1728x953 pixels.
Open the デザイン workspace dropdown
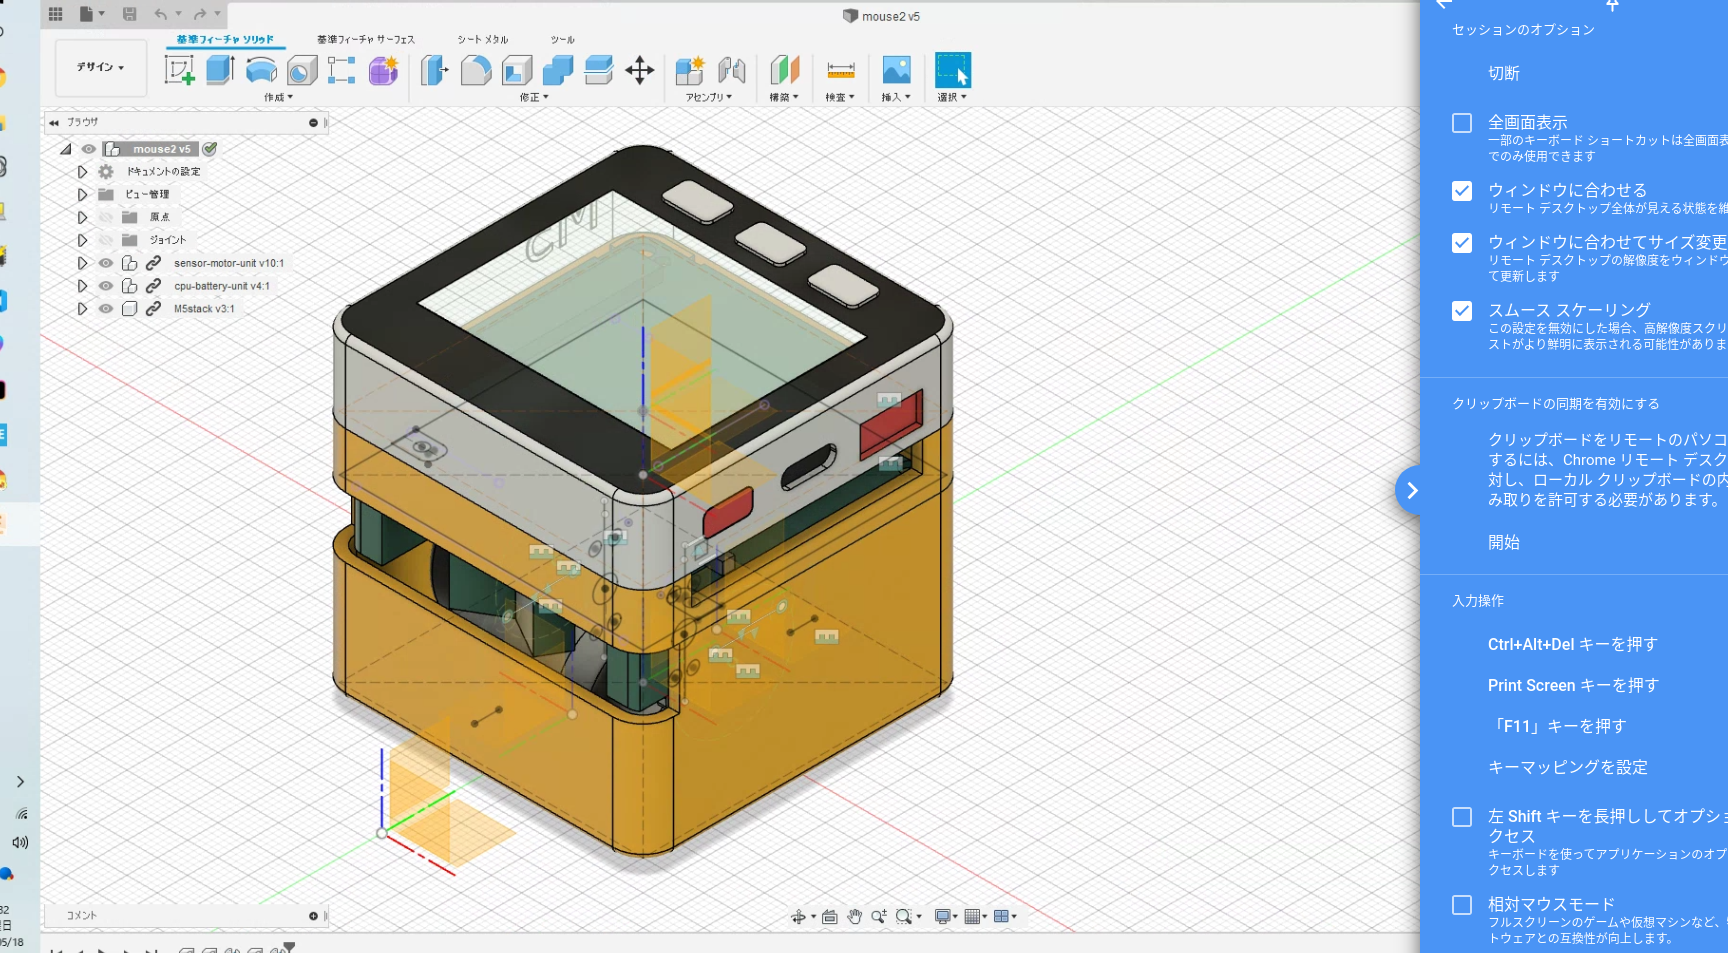(101, 67)
